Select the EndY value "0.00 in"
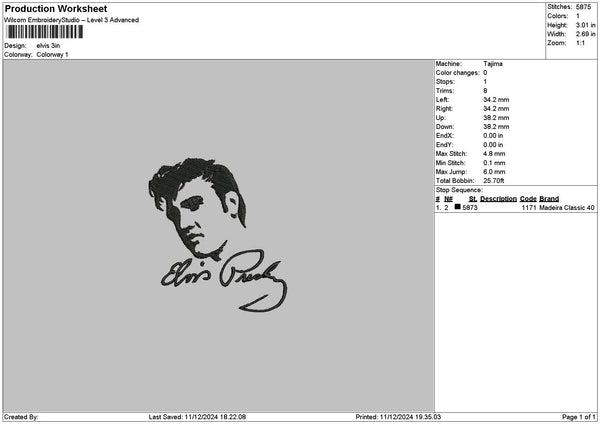This screenshot has width=600, height=424. click(493, 145)
